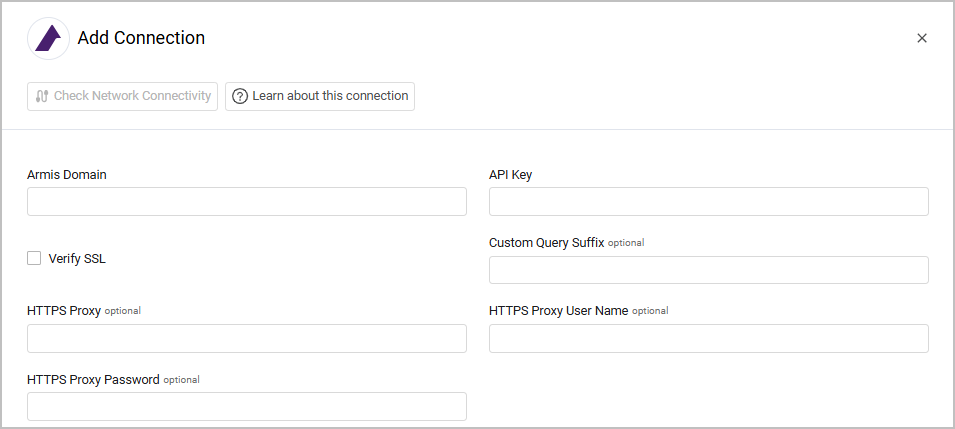Focus the HTTPS Proxy User Name field
The image size is (955, 429).
pos(708,338)
